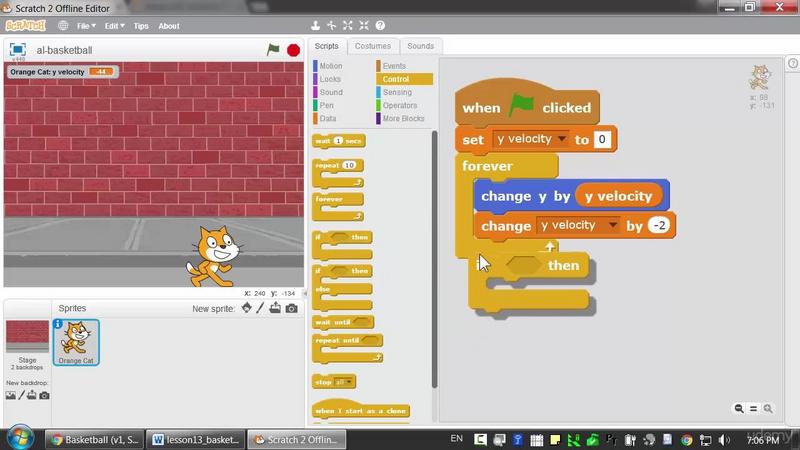800x450 pixels.
Task: Zoom in the scripts area
Action: pyautogui.click(x=767, y=408)
